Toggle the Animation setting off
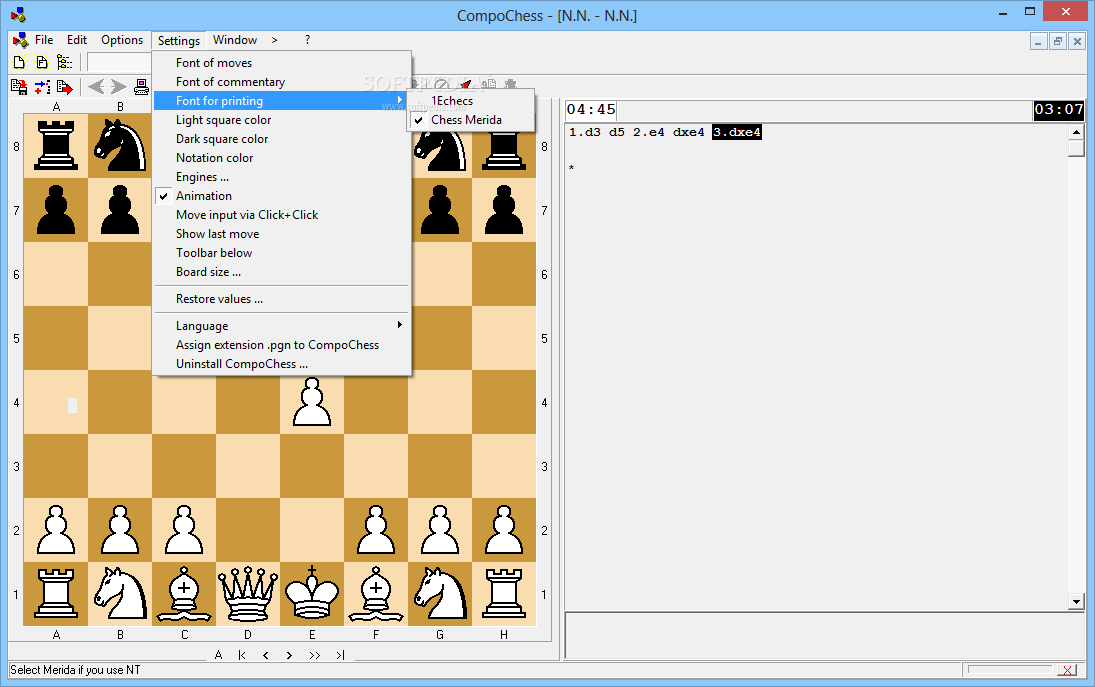This screenshot has height=687, width=1095. (x=282, y=195)
